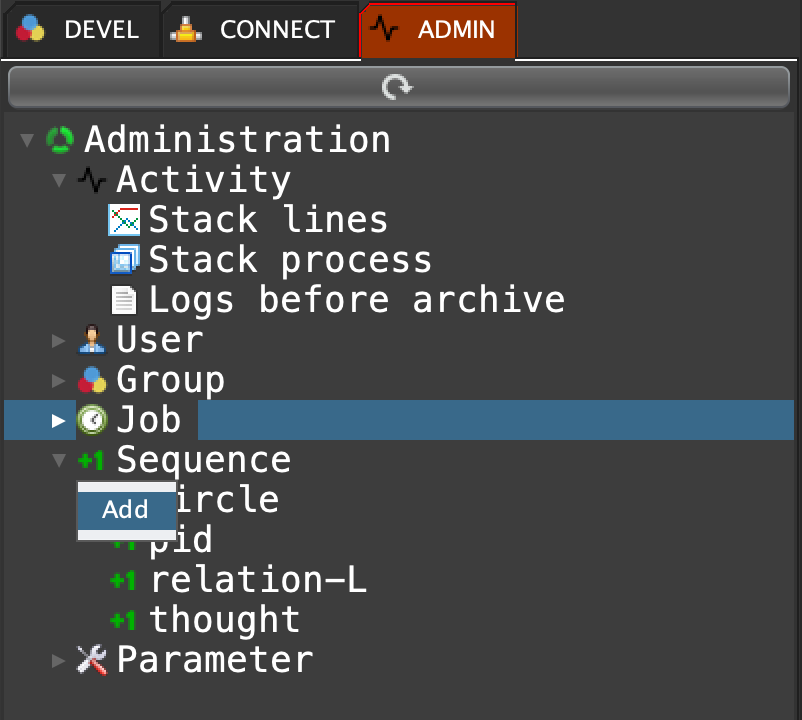Click the User person icon

coord(92,340)
